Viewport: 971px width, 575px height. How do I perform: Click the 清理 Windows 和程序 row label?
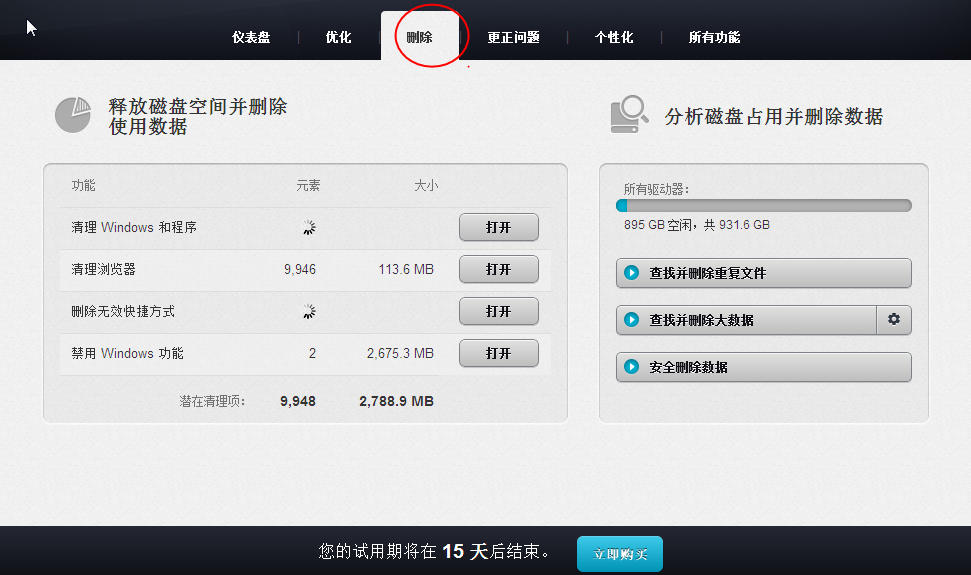(x=134, y=227)
